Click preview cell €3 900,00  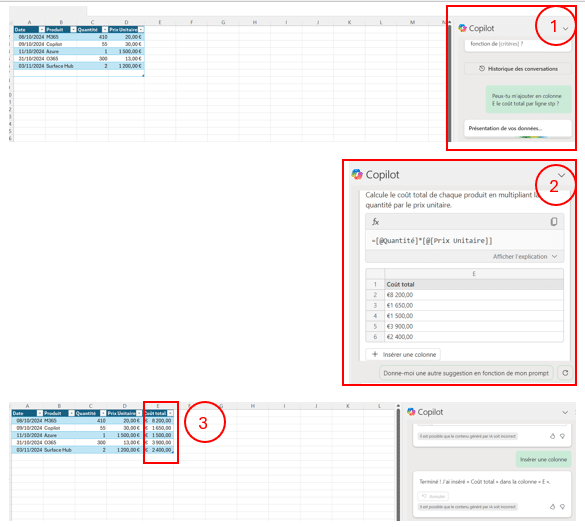[474, 326]
